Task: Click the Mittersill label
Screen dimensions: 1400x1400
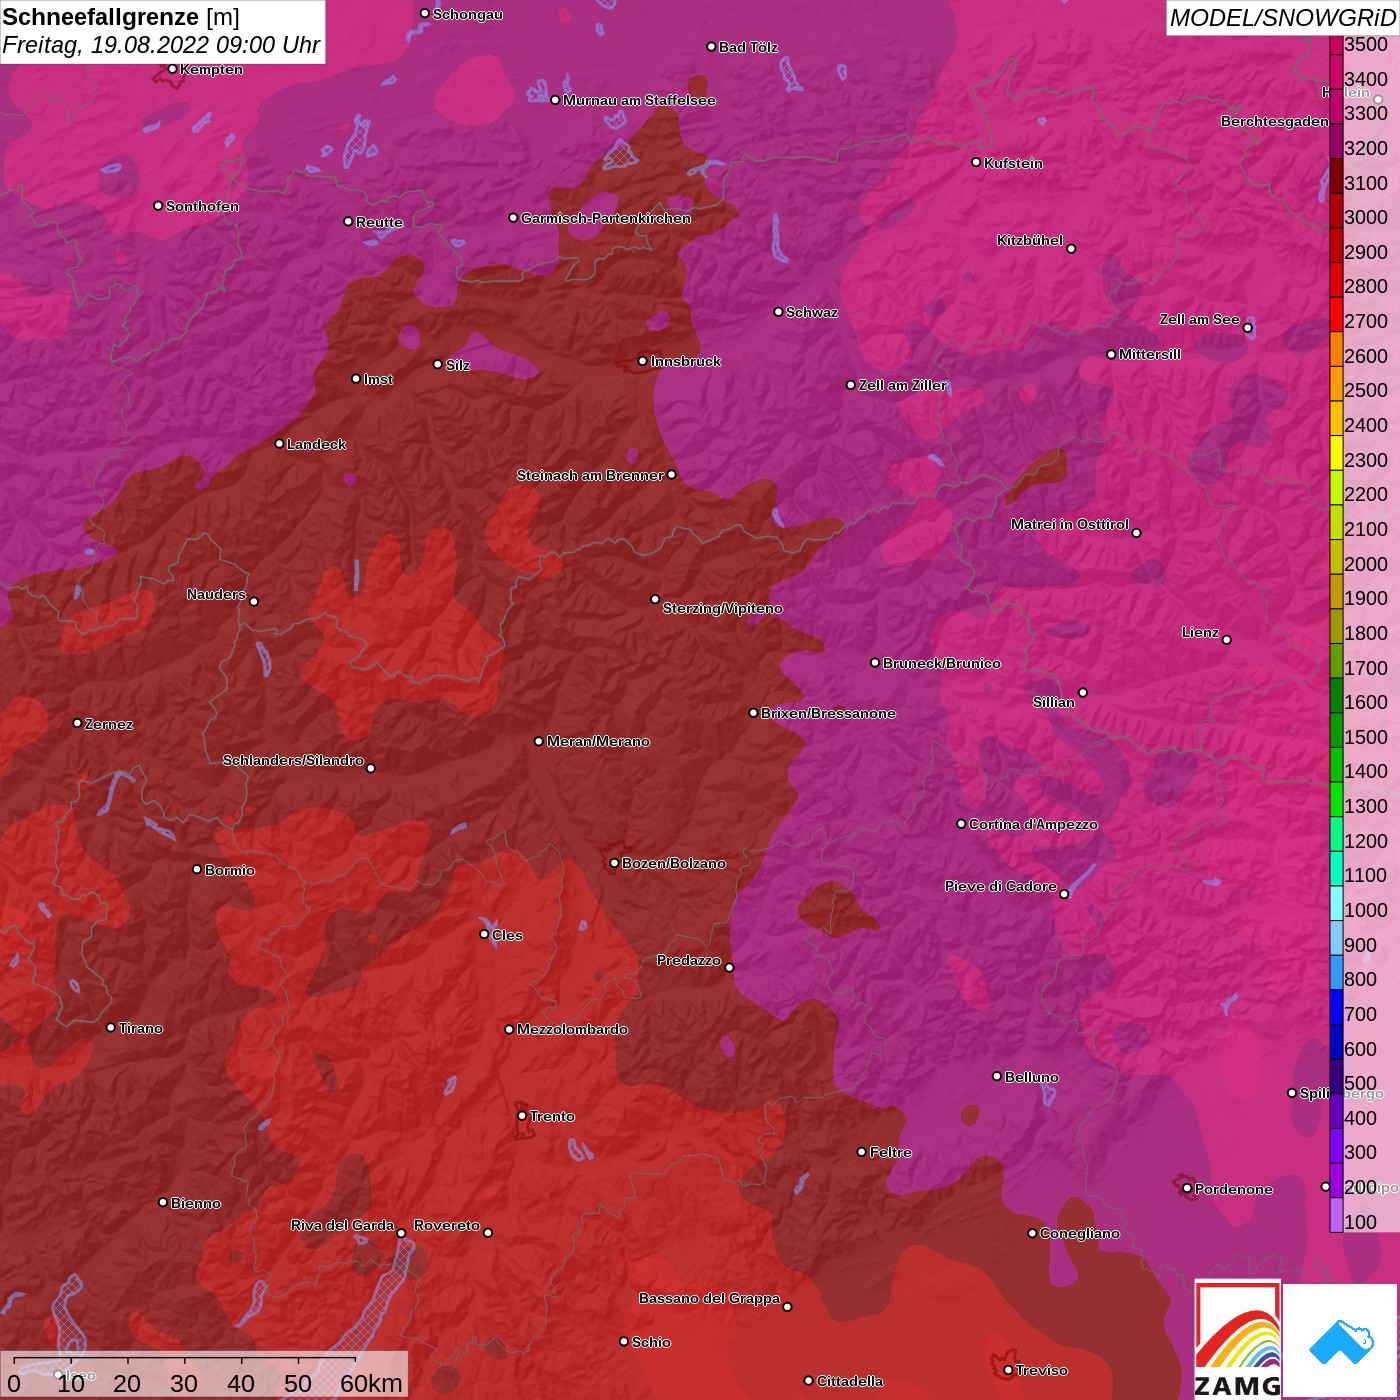Action: [1150, 354]
